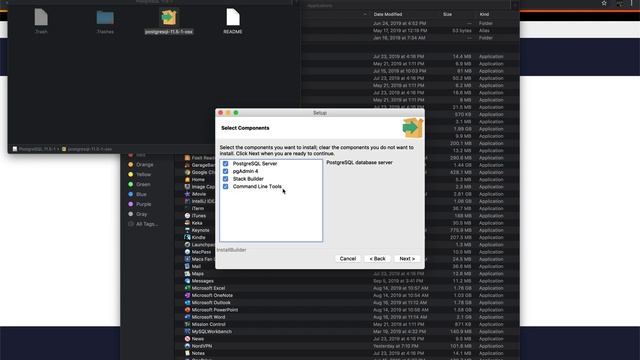
Task: Uncheck the PostgreSQL Server component checkbox
Action: [x=225, y=164]
